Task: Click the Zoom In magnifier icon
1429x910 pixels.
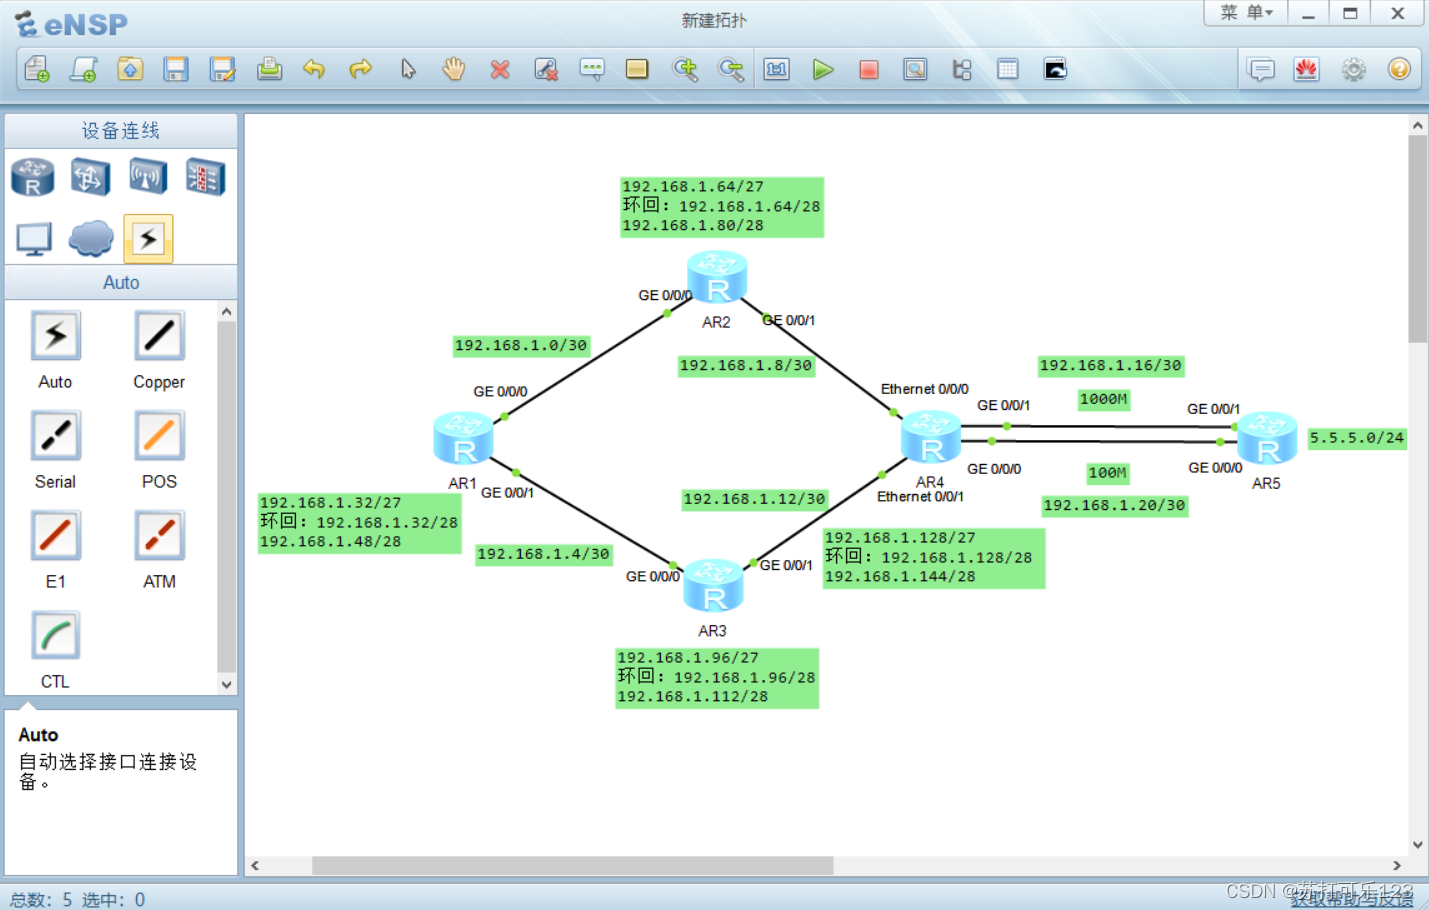Action: click(685, 69)
